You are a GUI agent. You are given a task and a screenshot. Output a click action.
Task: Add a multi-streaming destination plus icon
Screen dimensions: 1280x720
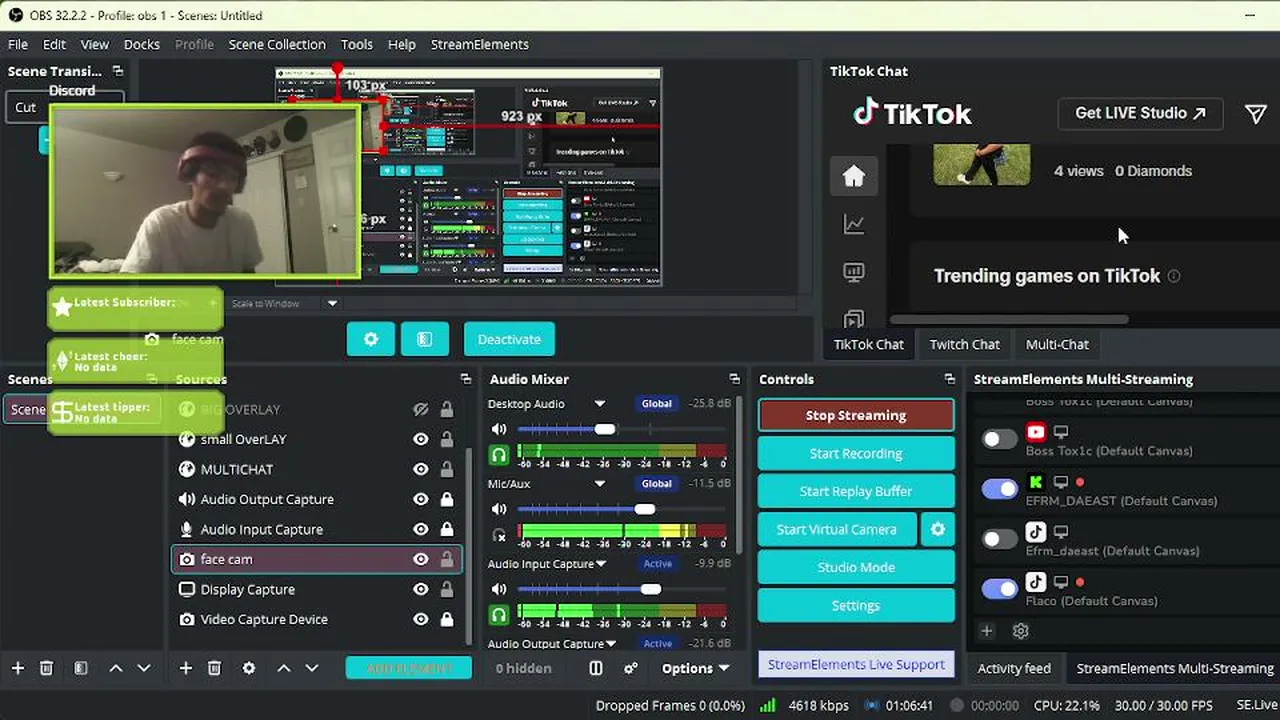[986, 631]
